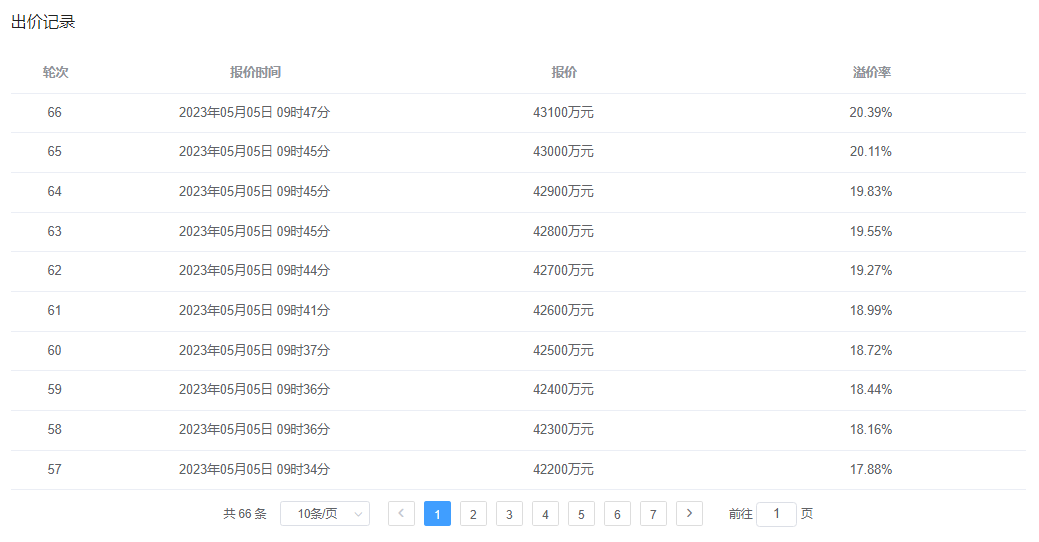The image size is (1039, 542).
Task: Click the 42200万元 price cell
Action: click(563, 469)
